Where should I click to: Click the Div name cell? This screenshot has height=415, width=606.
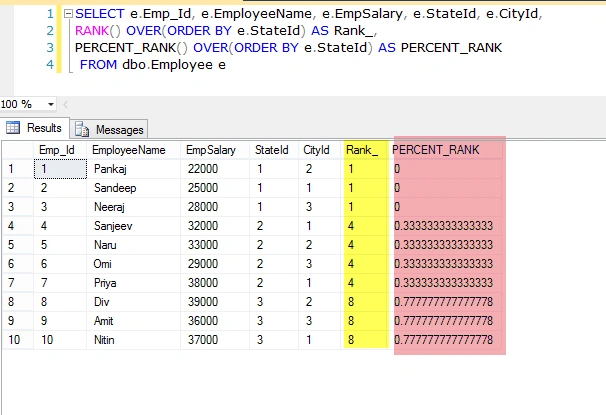coord(133,302)
